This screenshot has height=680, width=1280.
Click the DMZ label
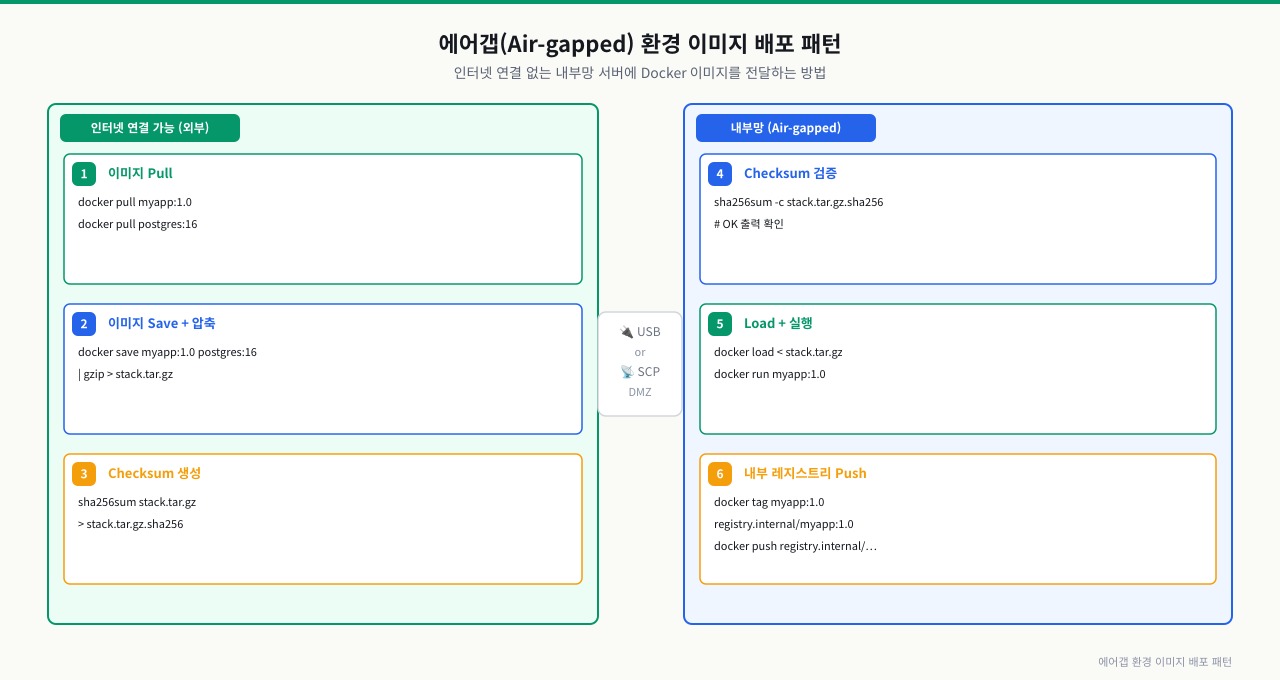point(640,392)
